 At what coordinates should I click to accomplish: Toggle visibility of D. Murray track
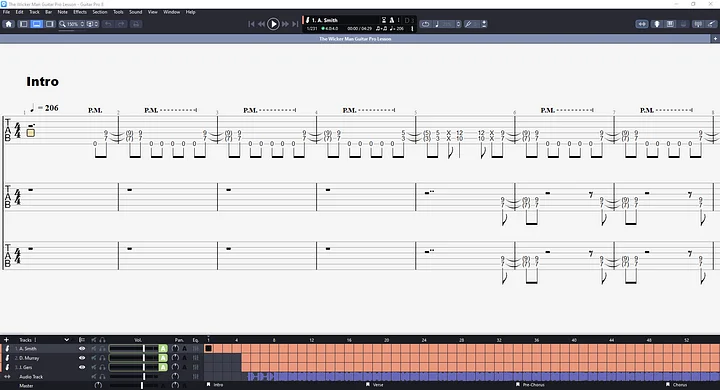[82, 358]
